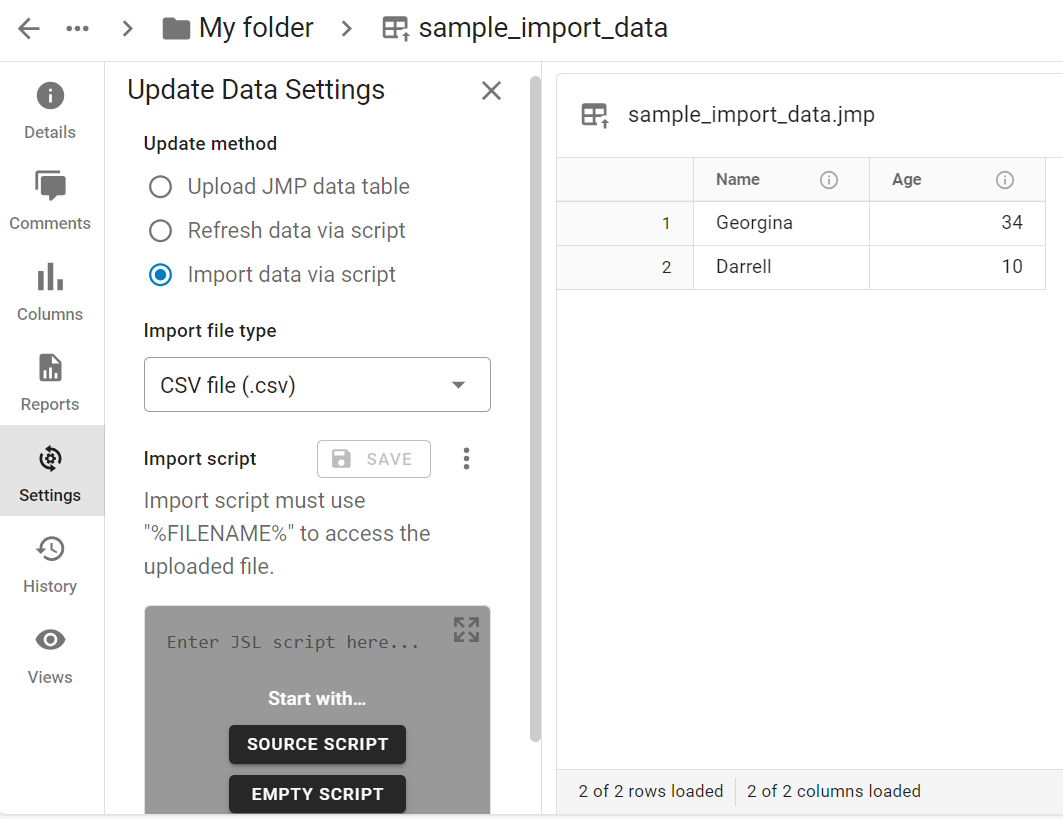
Task: View the History side panel
Action: 50,564
